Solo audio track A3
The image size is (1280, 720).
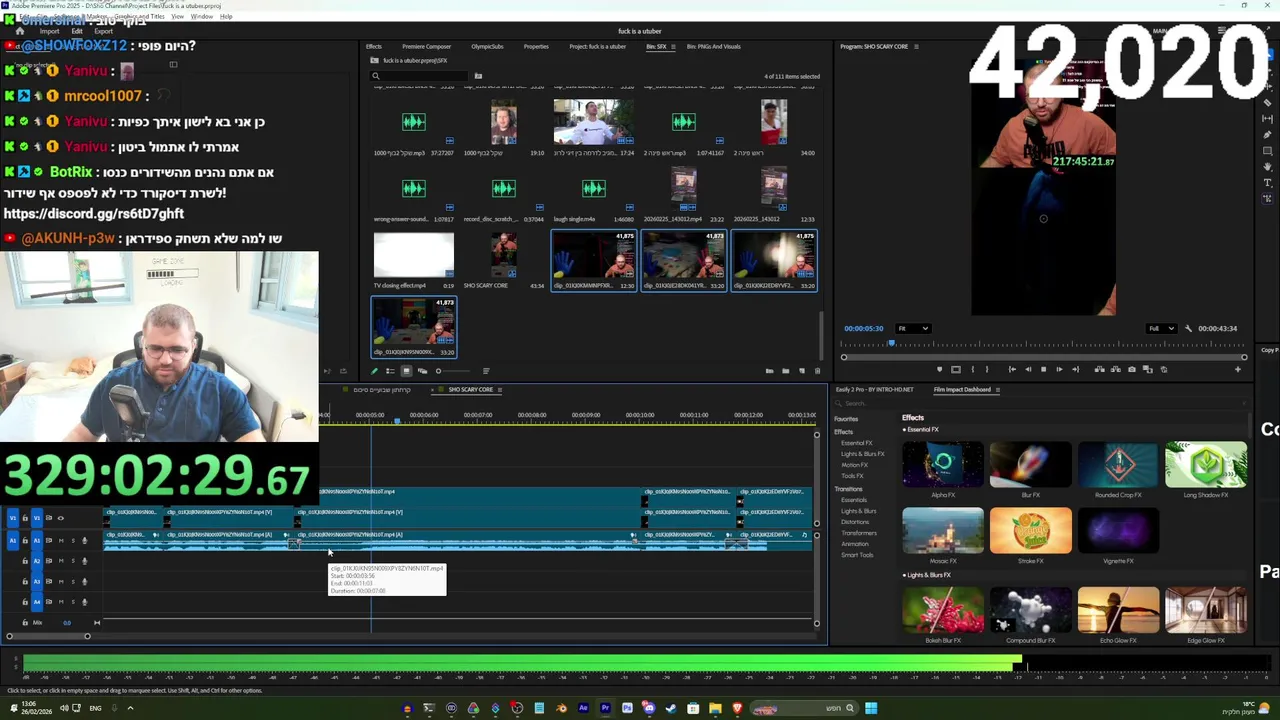(x=73, y=582)
